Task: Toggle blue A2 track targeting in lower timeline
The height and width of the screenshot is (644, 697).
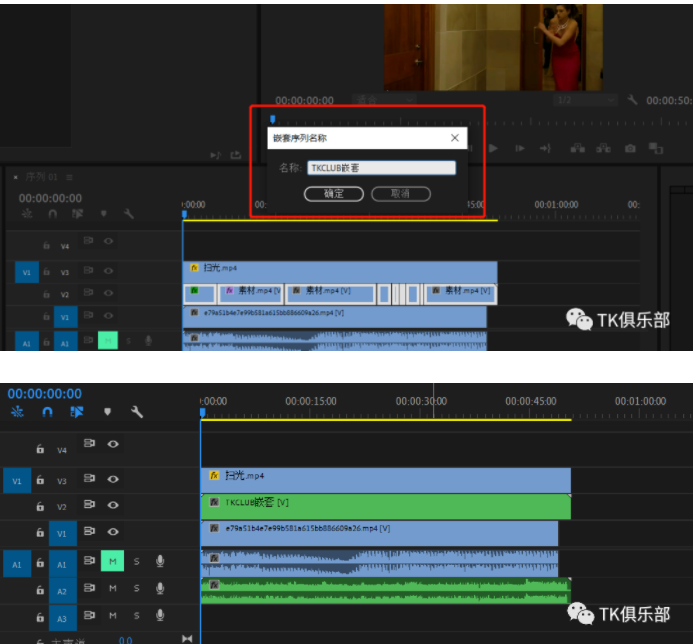Action: 62,591
